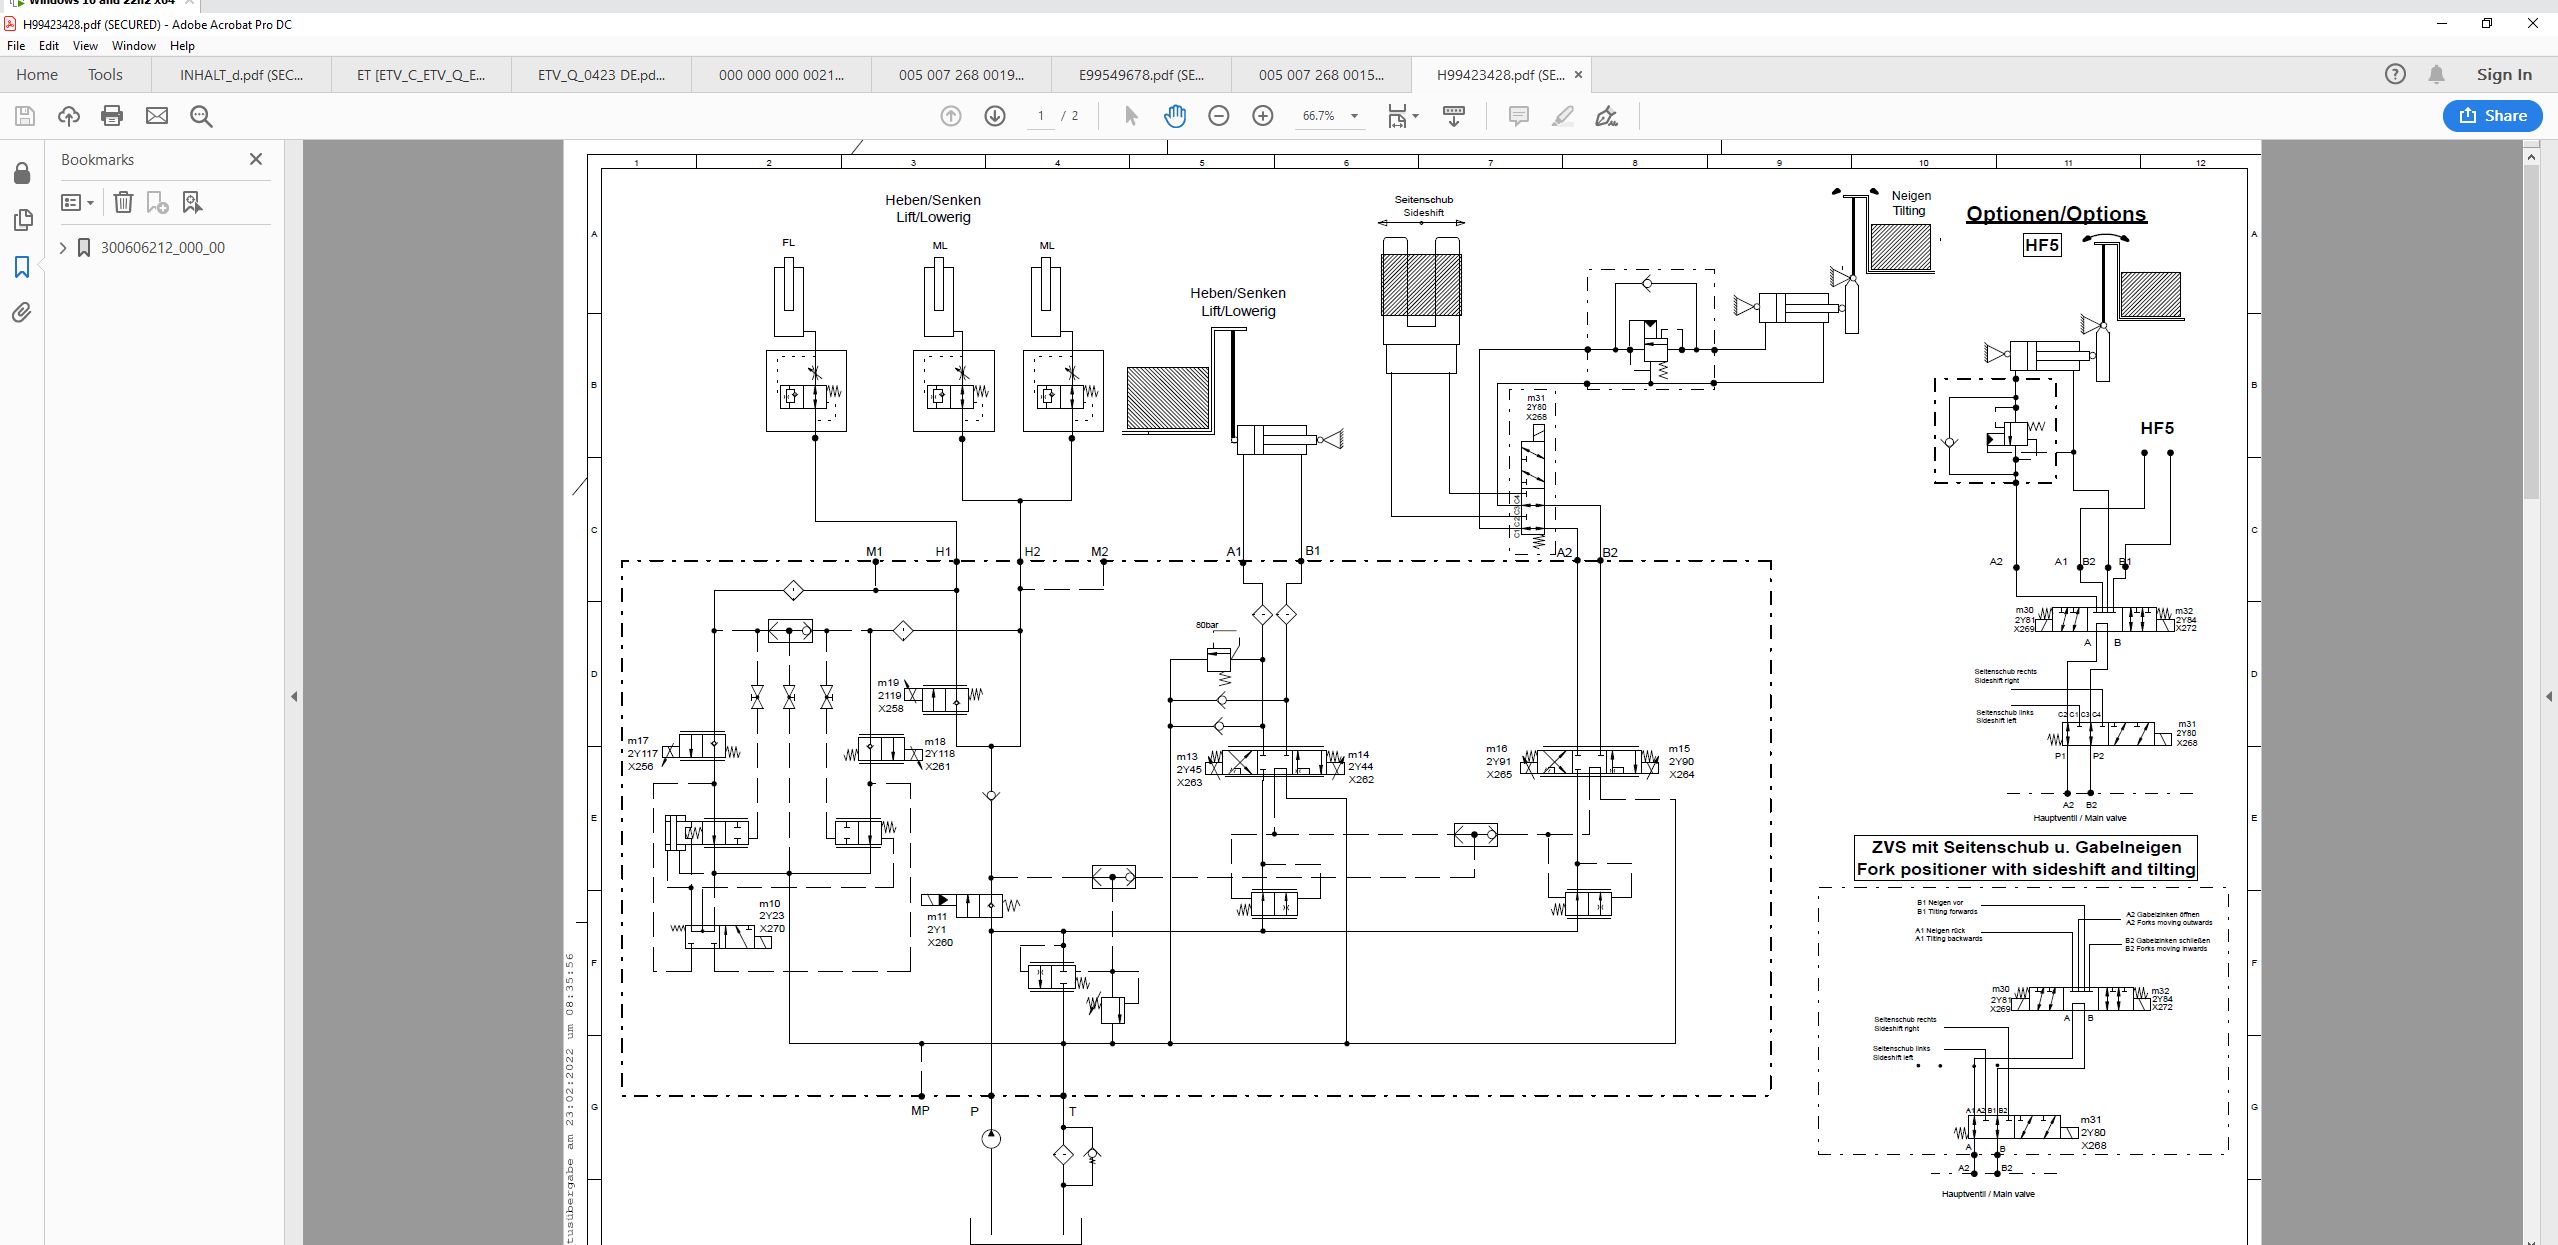Select the arrow Selection tool

tap(1131, 116)
